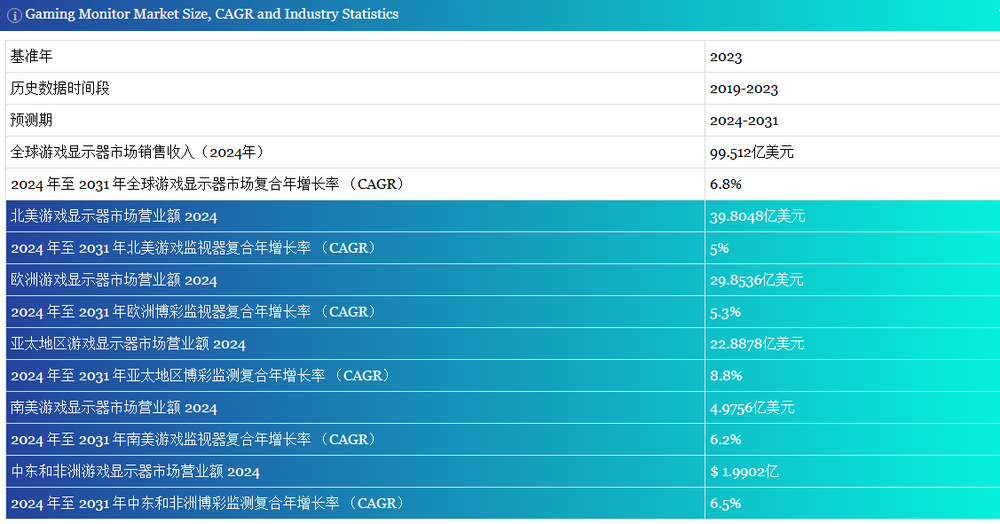1000x524 pixels.
Task: Select the 亚太地区游戏显示器市场营业额 2024 row
Action: point(128,344)
